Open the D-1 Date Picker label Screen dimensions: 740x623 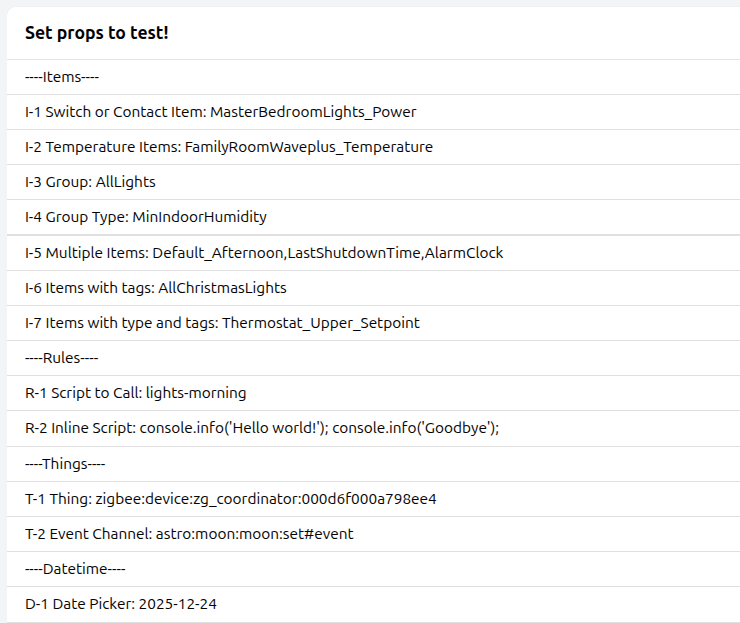pos(79,604)
